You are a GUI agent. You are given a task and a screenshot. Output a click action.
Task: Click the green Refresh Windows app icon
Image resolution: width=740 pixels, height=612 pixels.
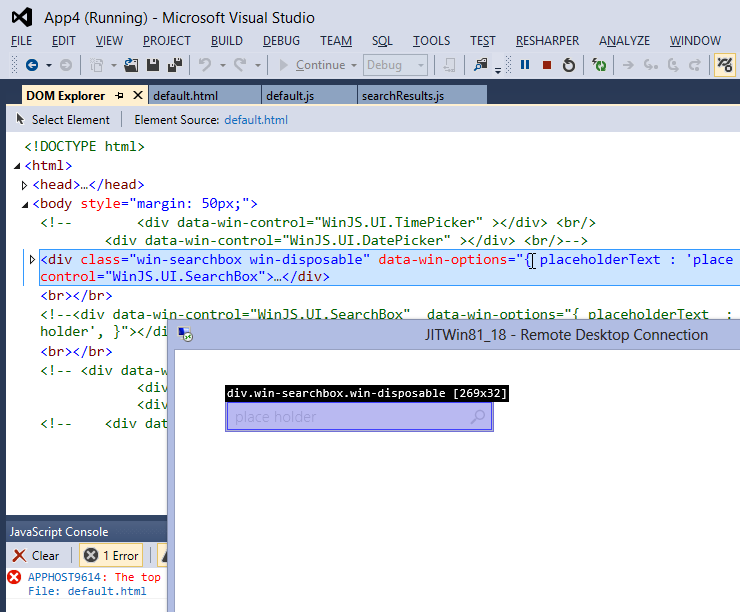(x=599, y=65)
